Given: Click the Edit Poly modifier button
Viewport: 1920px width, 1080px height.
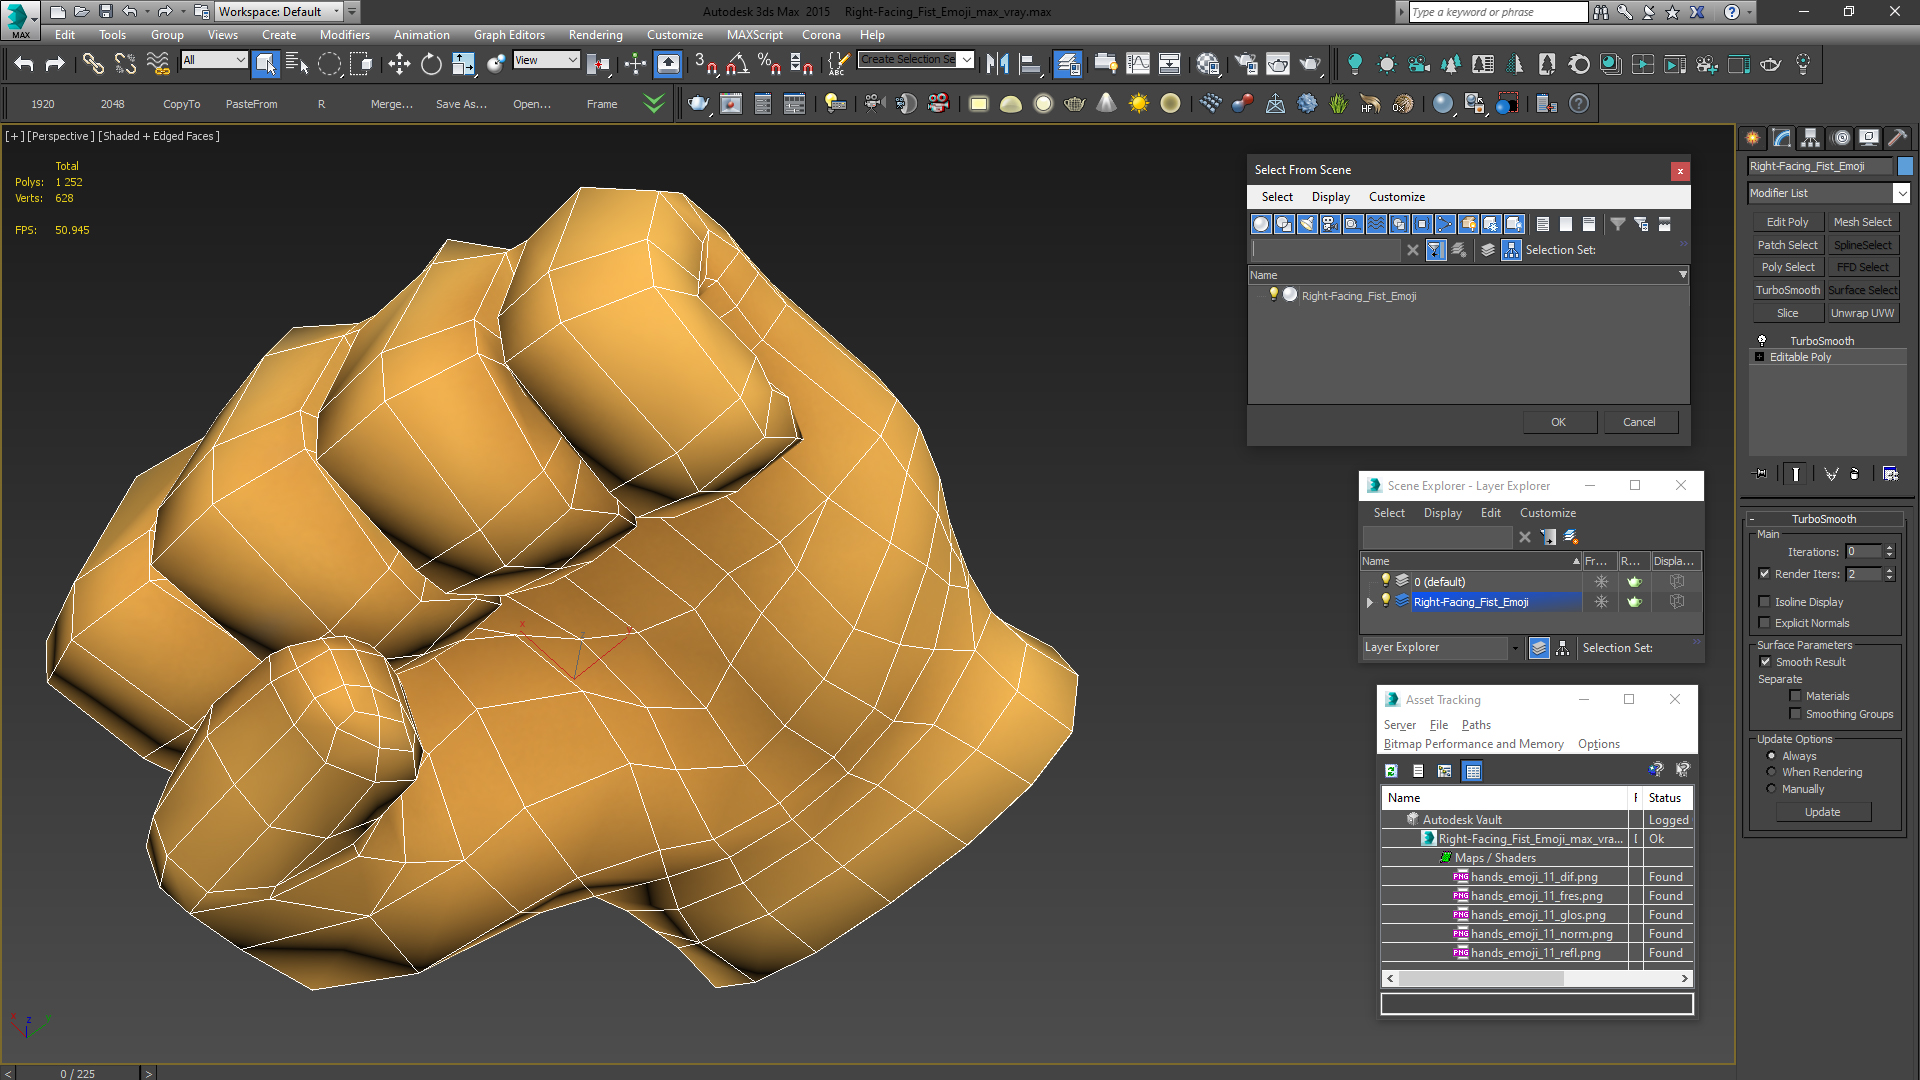Looking at the screenshot, I should tap(1787, 222).
